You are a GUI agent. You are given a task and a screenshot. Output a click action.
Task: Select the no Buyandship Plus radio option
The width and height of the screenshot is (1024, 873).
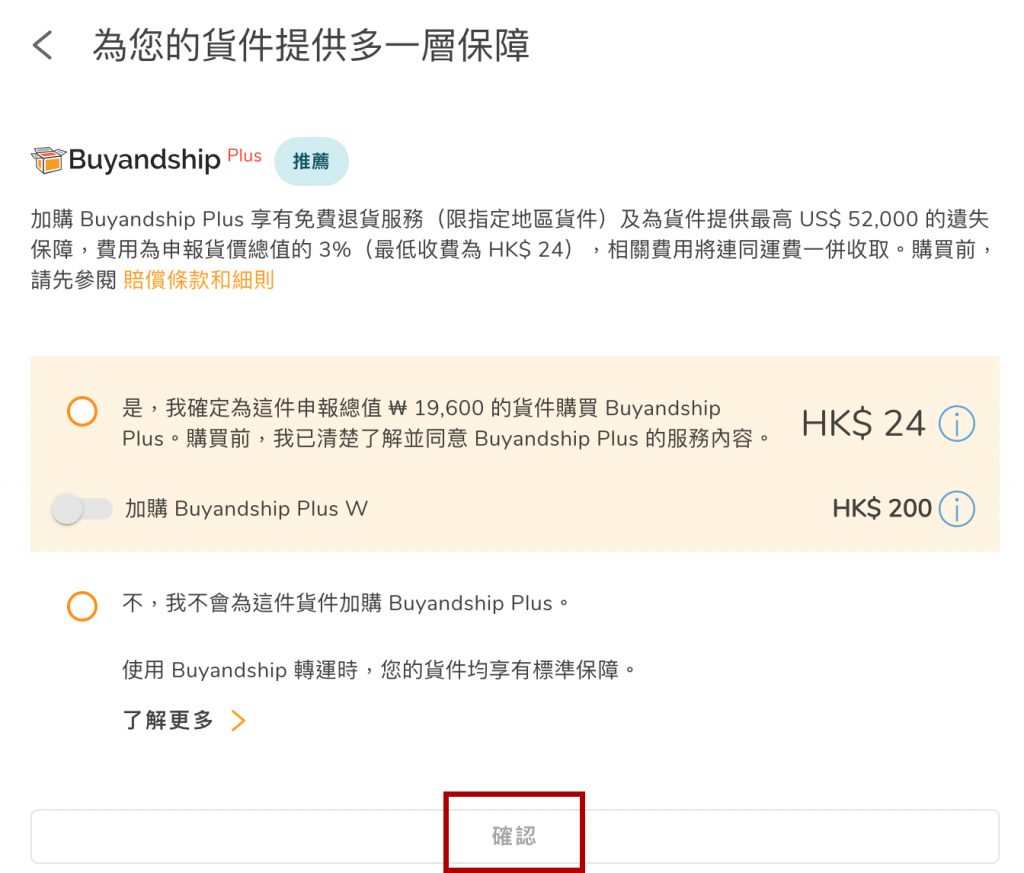(x=82, y=605)
